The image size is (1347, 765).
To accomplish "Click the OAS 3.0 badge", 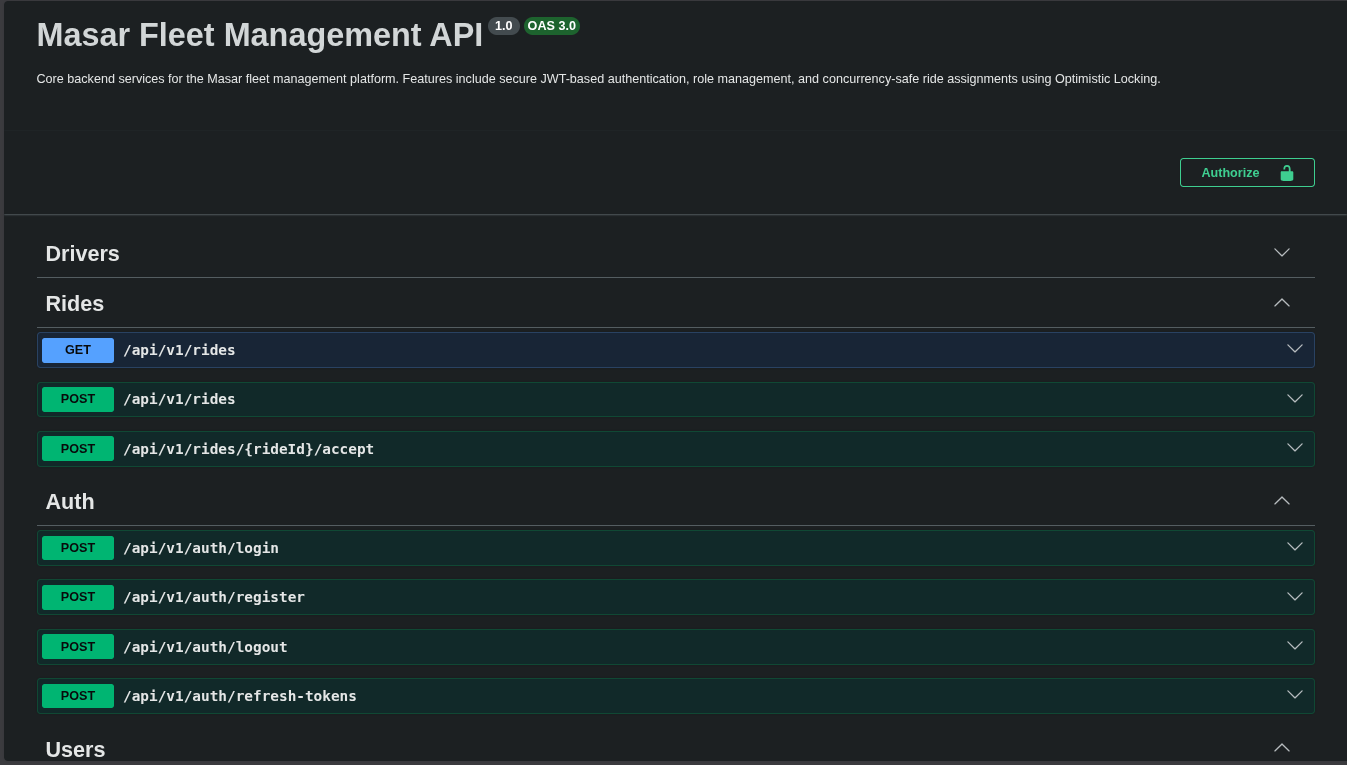I will 552,26.
